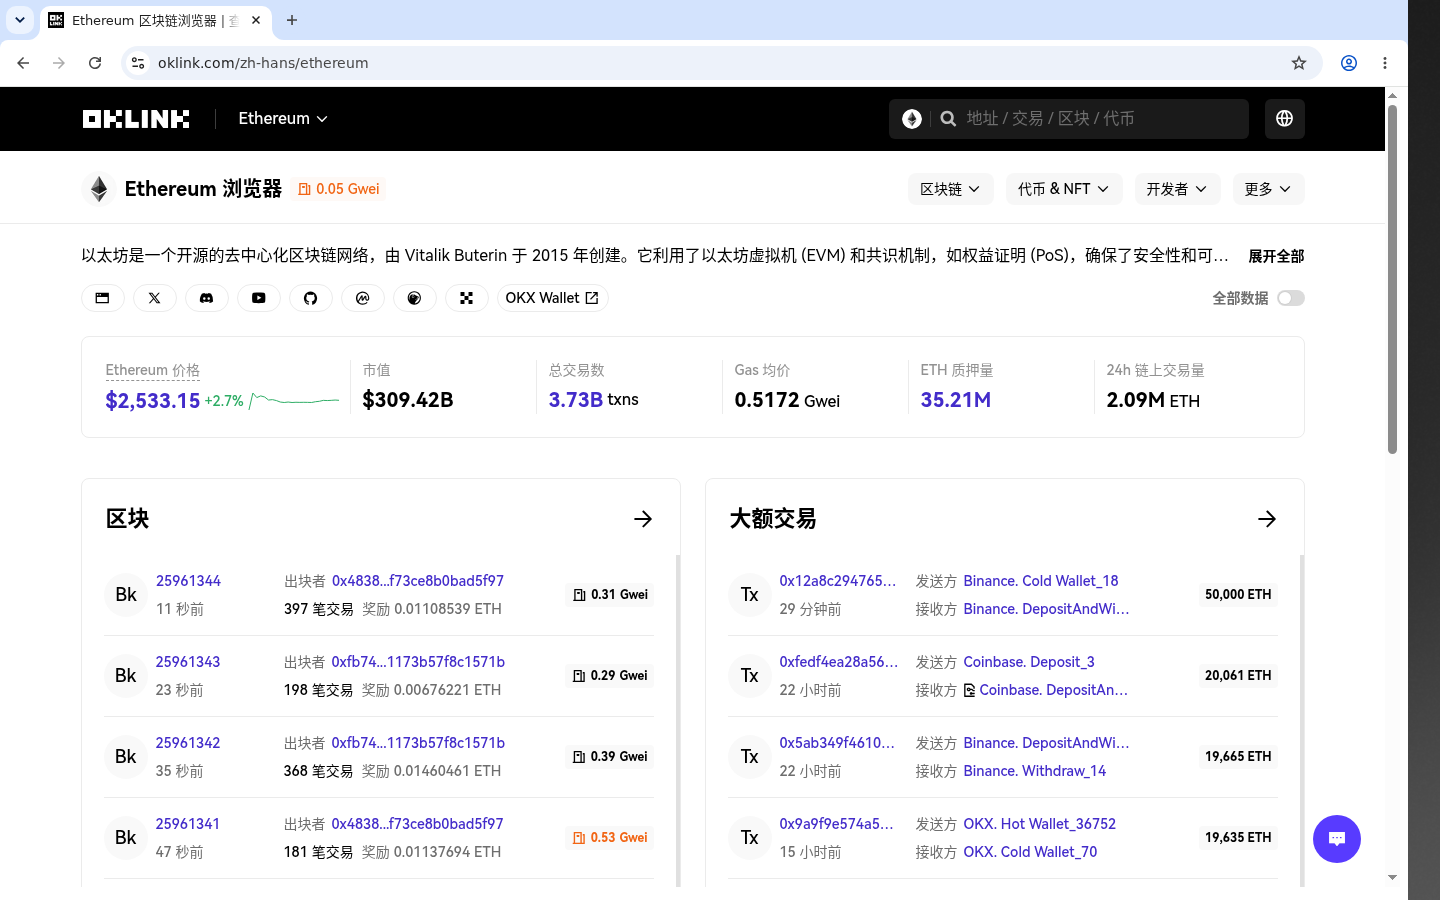This screenshot has width=1440, height=900.
Task: Open the YouTube social link
Action: (x=258, y=298)
